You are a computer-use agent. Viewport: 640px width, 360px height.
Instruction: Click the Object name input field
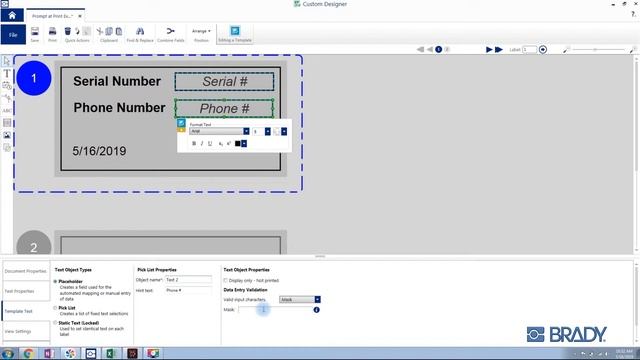(188, 280)
